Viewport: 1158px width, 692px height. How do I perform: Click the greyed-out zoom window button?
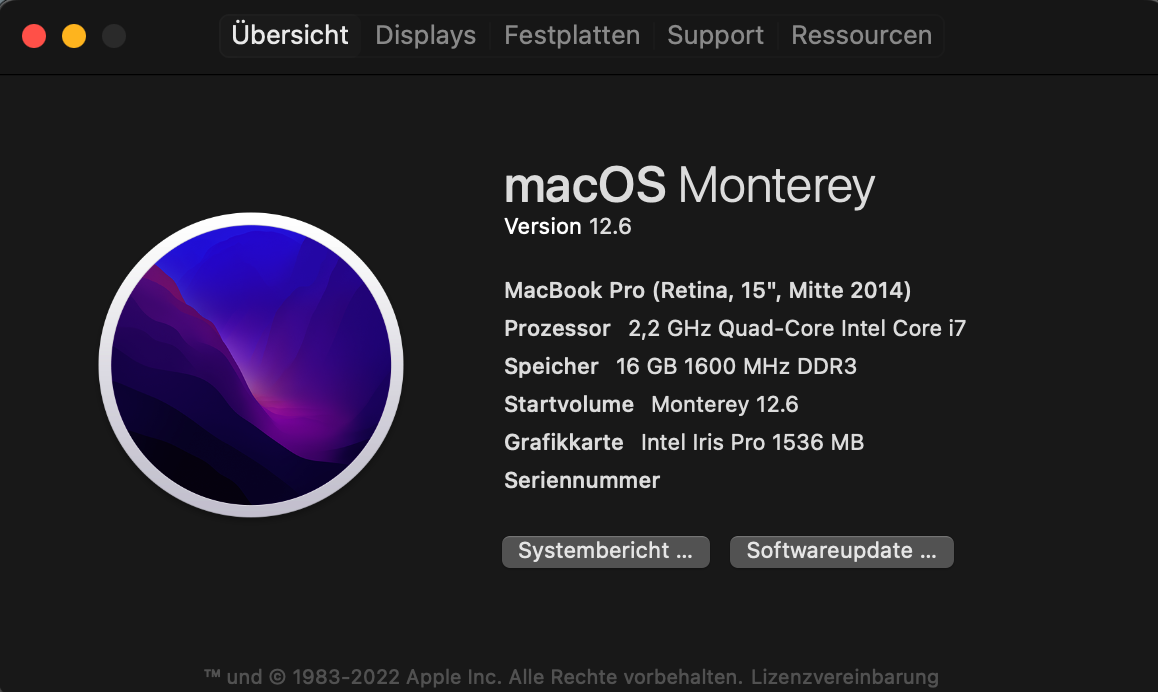(114, 37)
